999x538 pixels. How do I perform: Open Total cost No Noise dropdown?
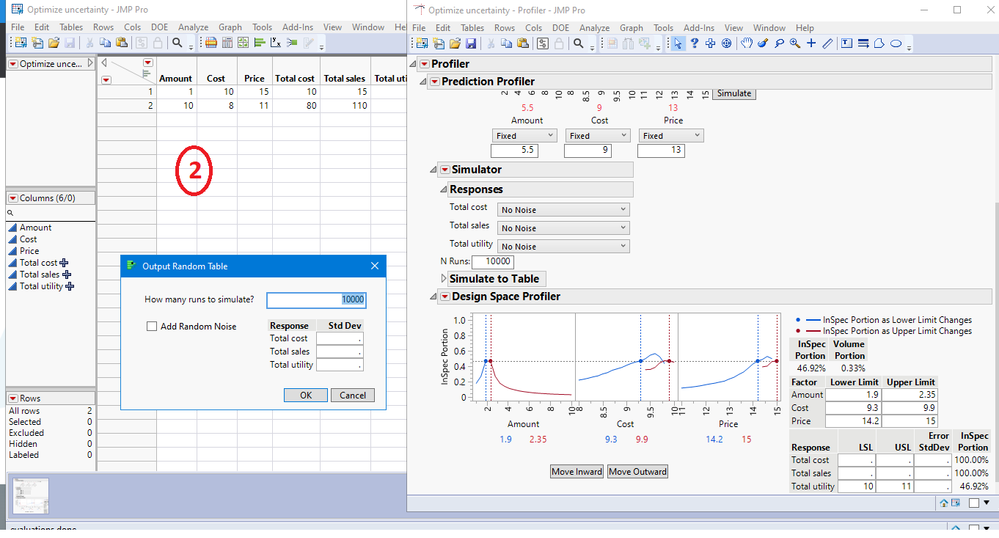[x=563, y=210]
